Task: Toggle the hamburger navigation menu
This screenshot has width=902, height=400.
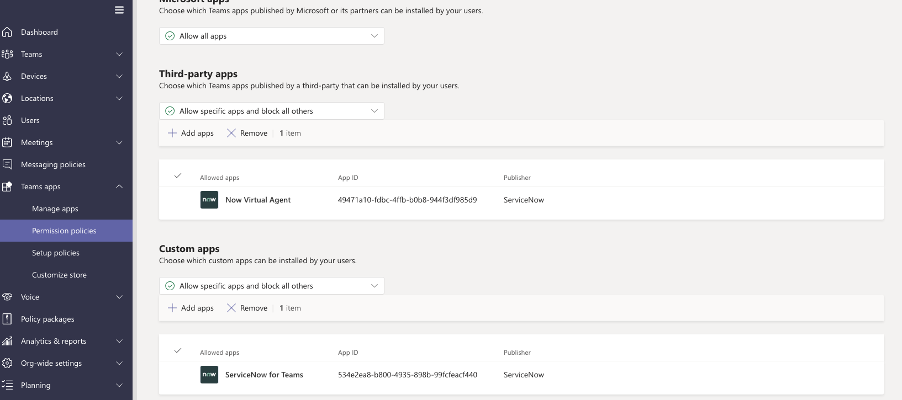Action: coord(119,10)
